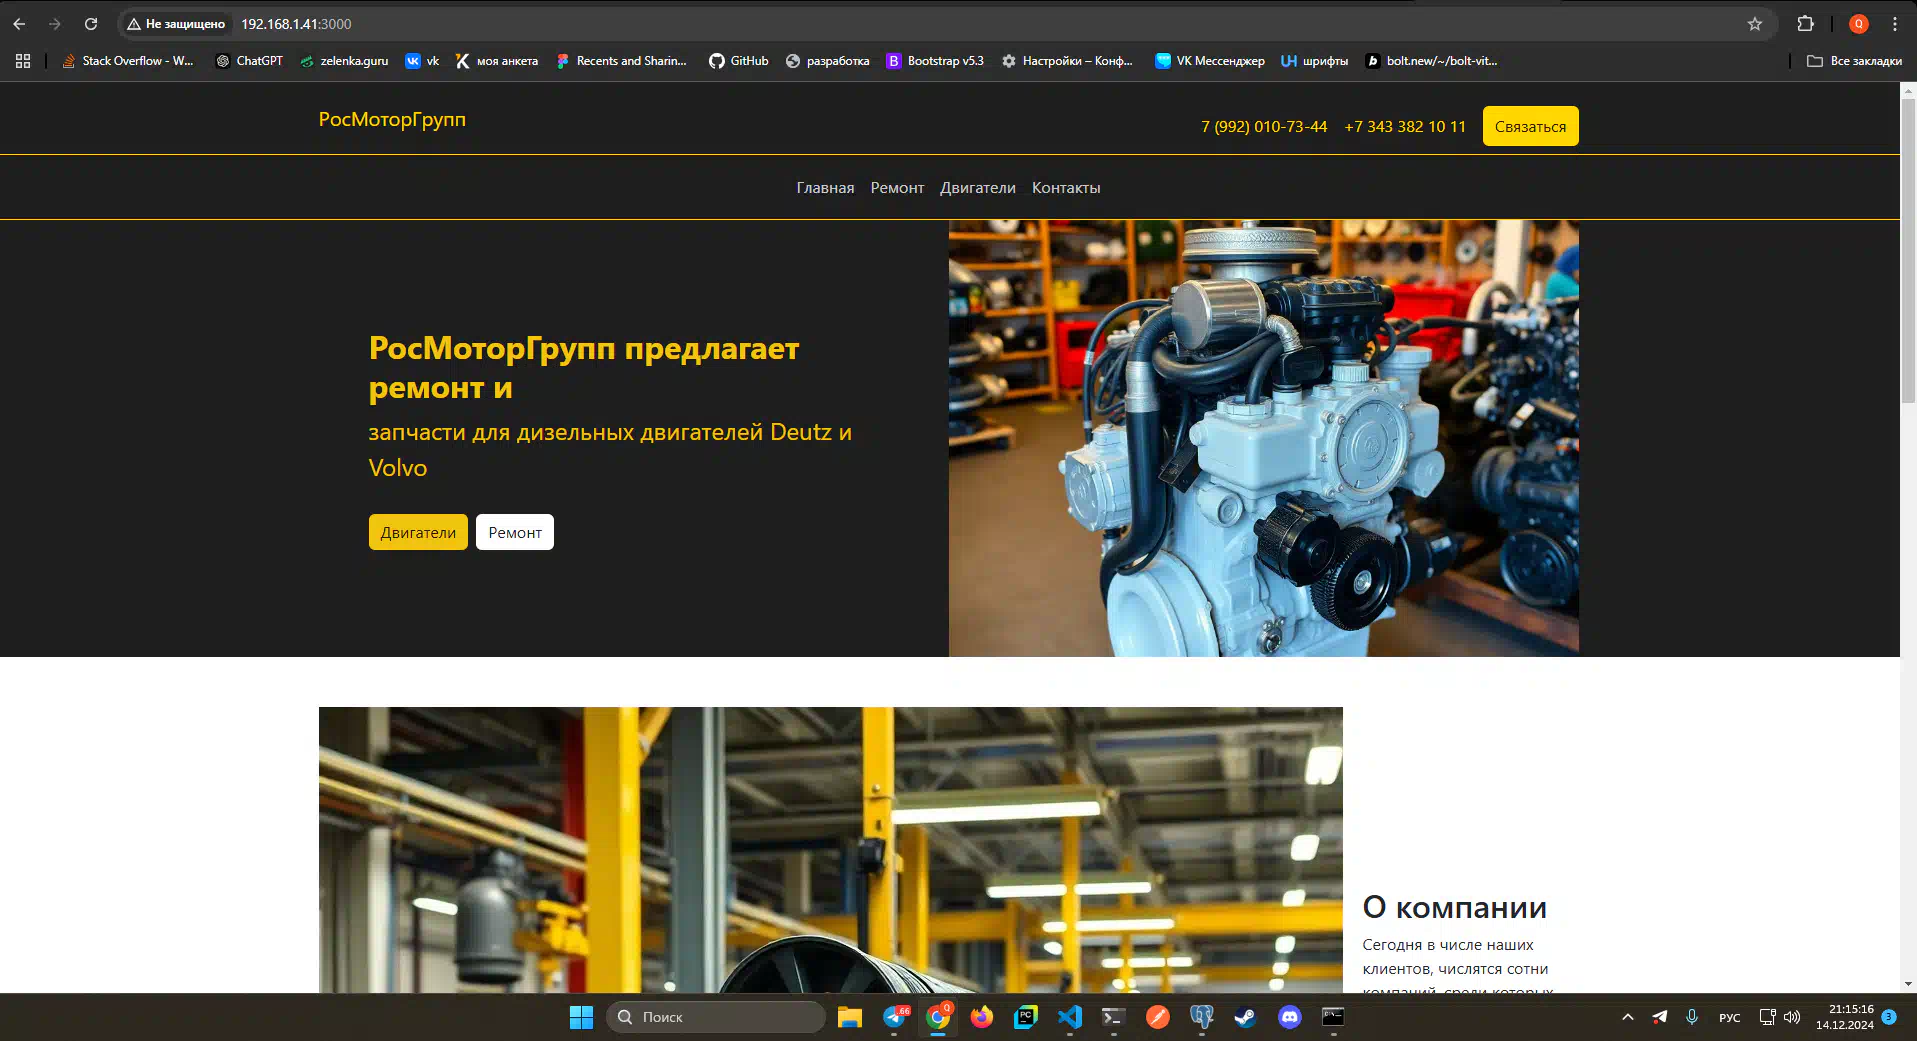Open Контакты in site navigation
The image size is (1917, 1041).
1065,188
